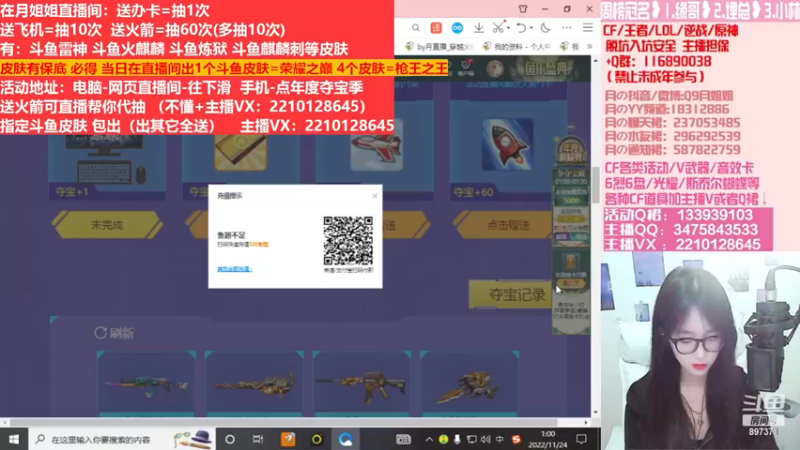Focus the Windows taskbar search box
The width and height of the screenshot is (800, 450).
pyautogui.click(x=121, y=439)
